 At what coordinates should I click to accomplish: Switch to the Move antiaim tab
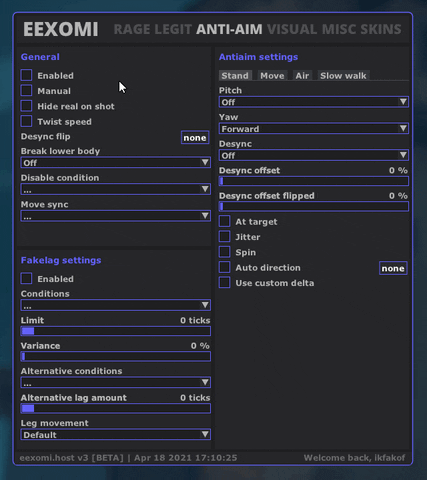pos(272,76)
